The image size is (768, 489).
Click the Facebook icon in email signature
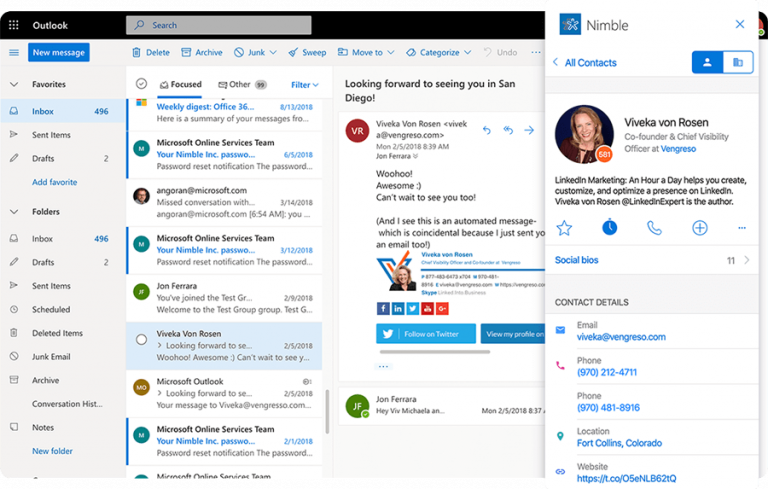383,308
